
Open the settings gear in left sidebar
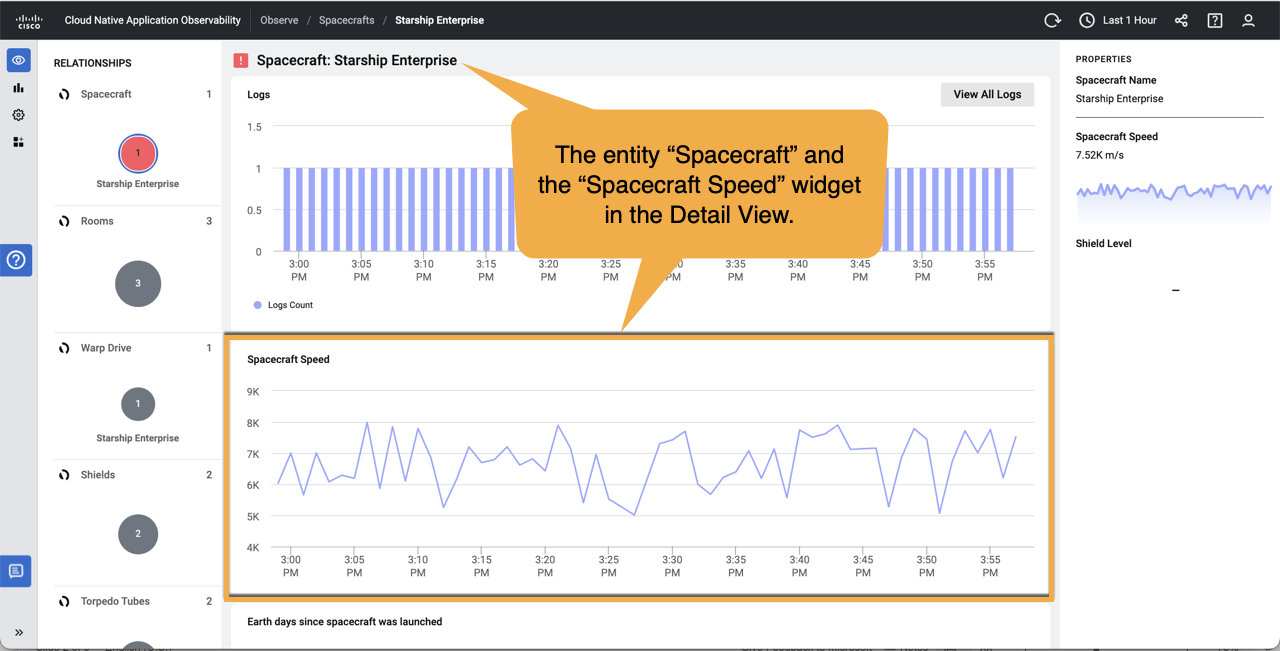coord(18,115)
